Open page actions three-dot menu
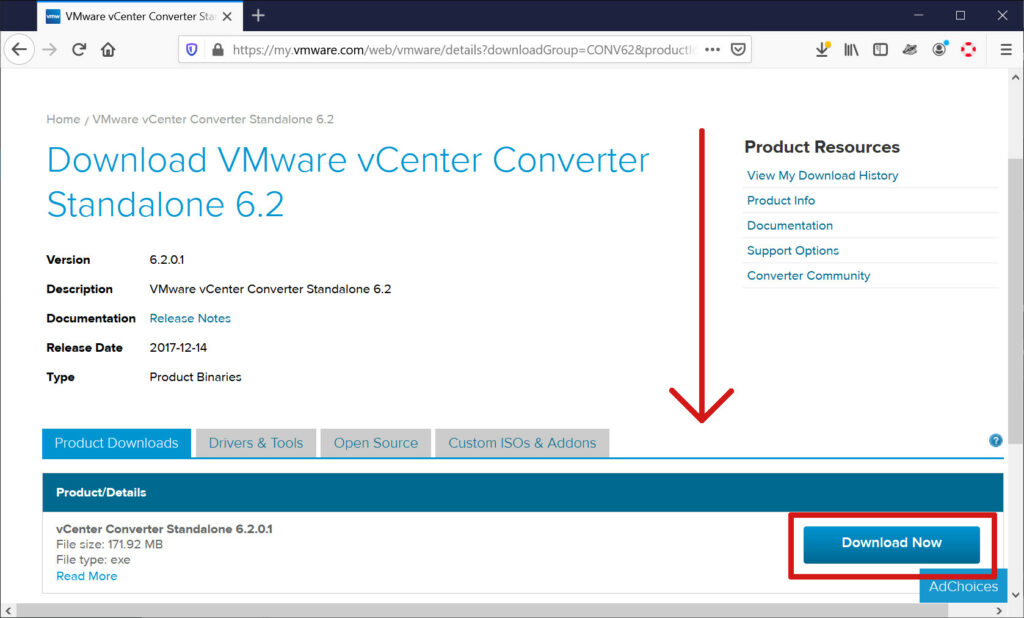 tap(712, 50)
